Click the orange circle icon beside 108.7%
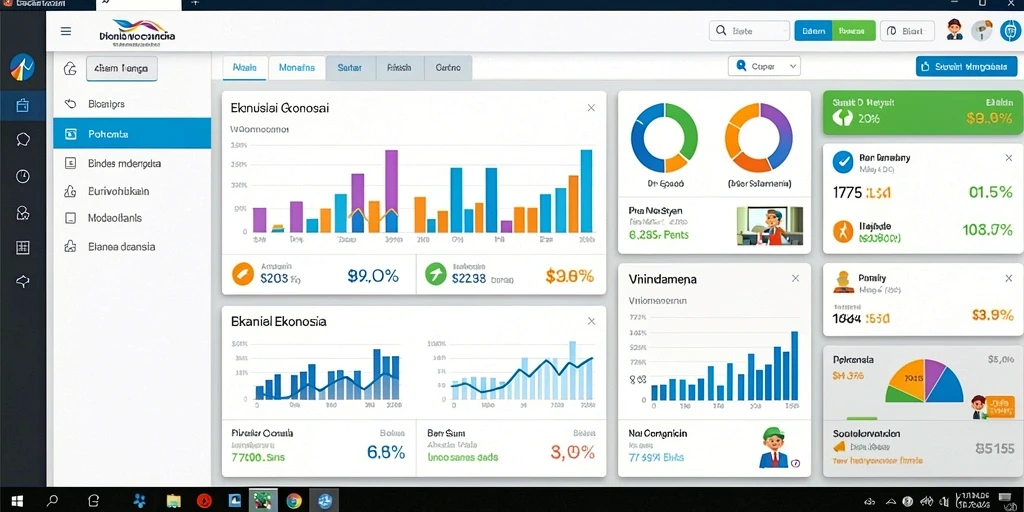Screen dimensions: 1024x512 (x=843, y=231)
